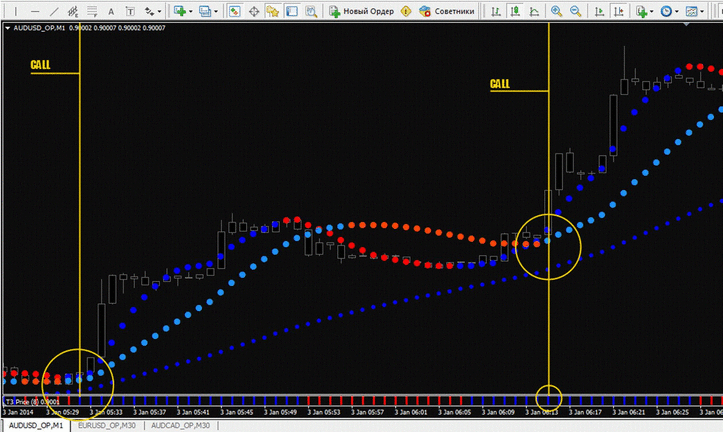The width and height of the screenshot is (723, 432).
Task: Click the Новый Ордер button
Action: (x=362, y=11)
